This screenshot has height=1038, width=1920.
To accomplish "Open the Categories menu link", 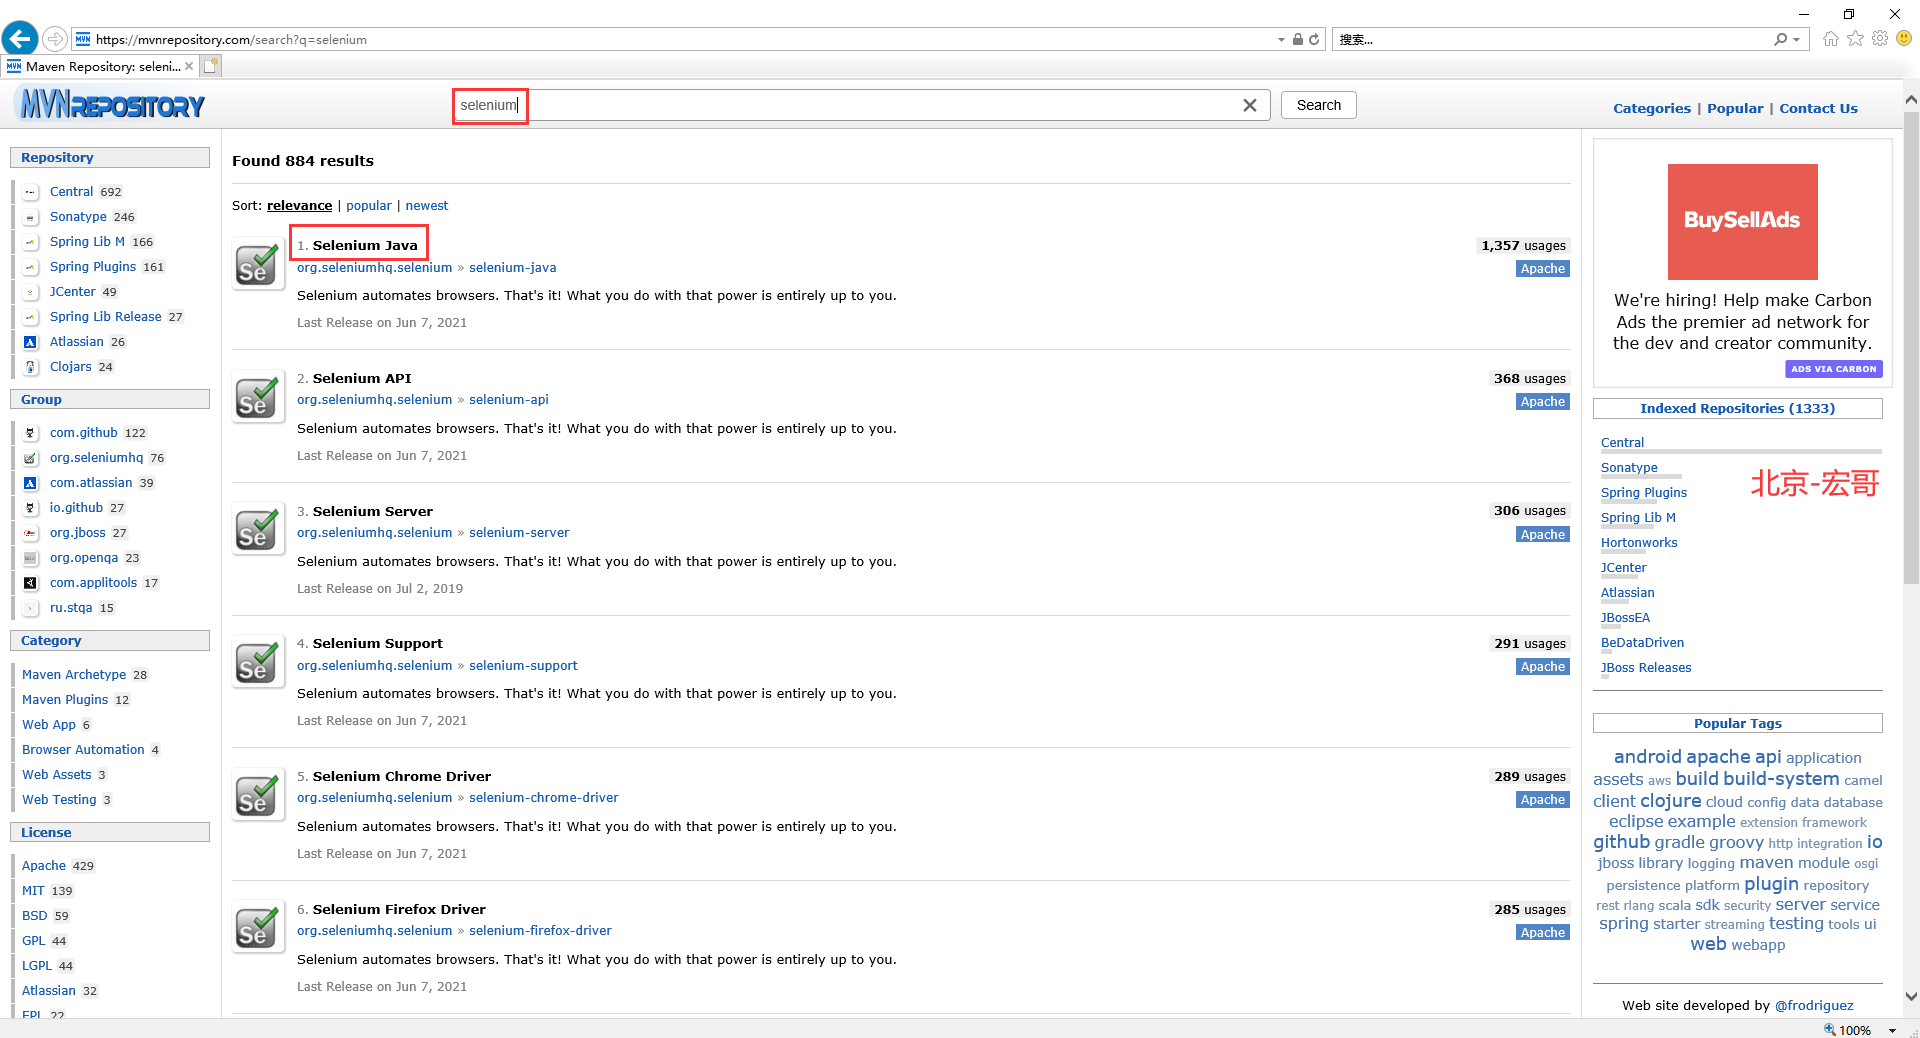I will click(x=1651, y=108).
